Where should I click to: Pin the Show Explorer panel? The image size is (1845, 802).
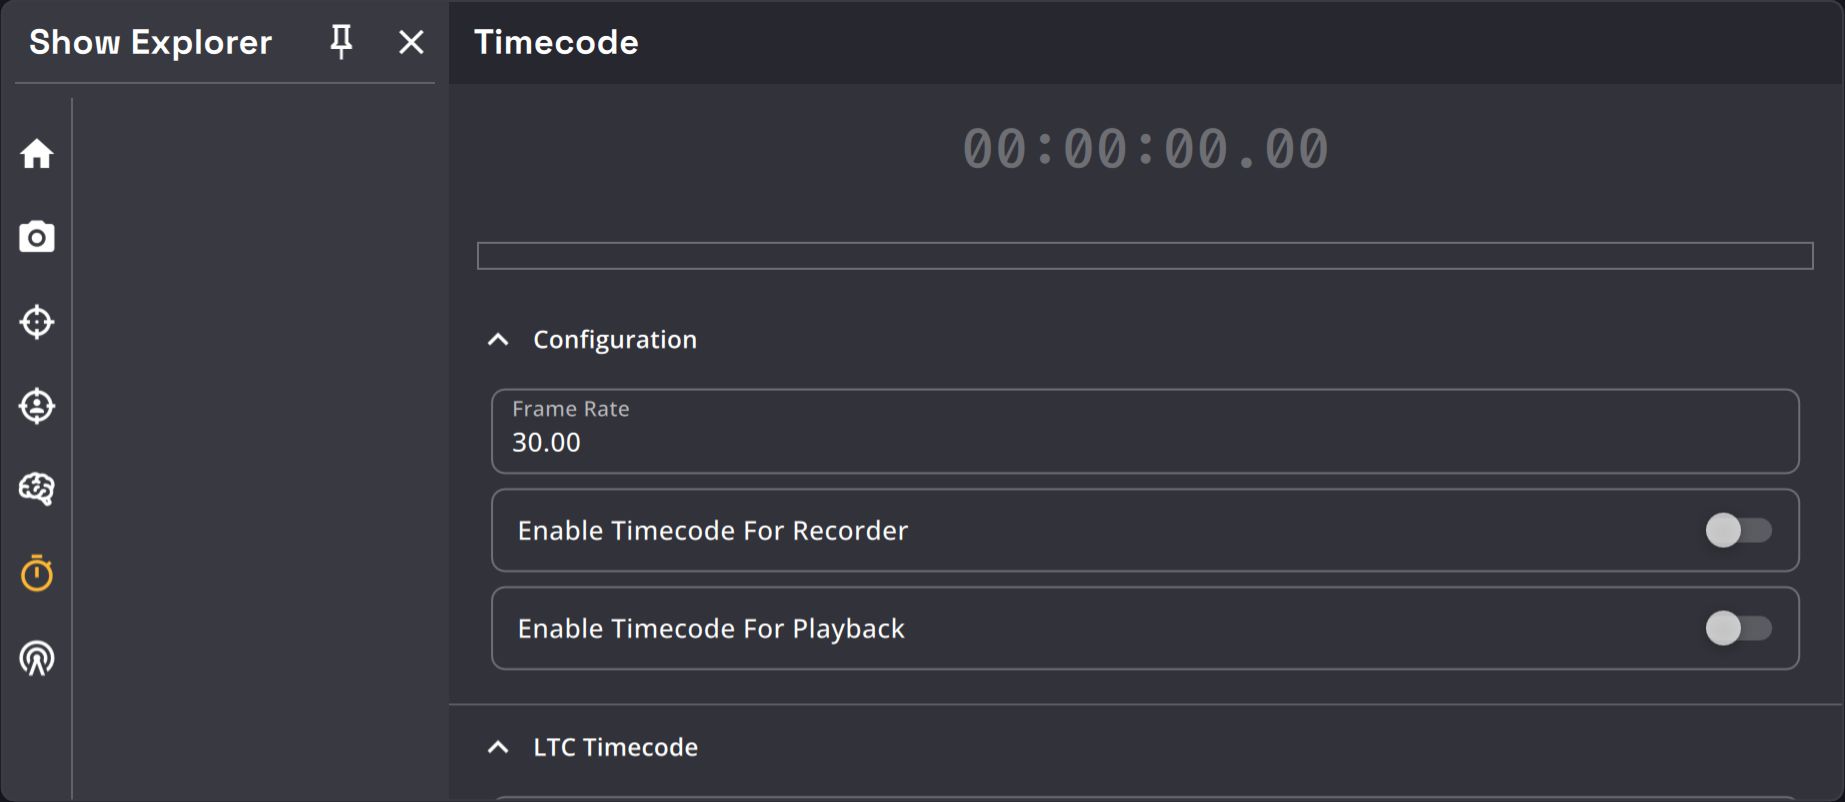point(341,42)
